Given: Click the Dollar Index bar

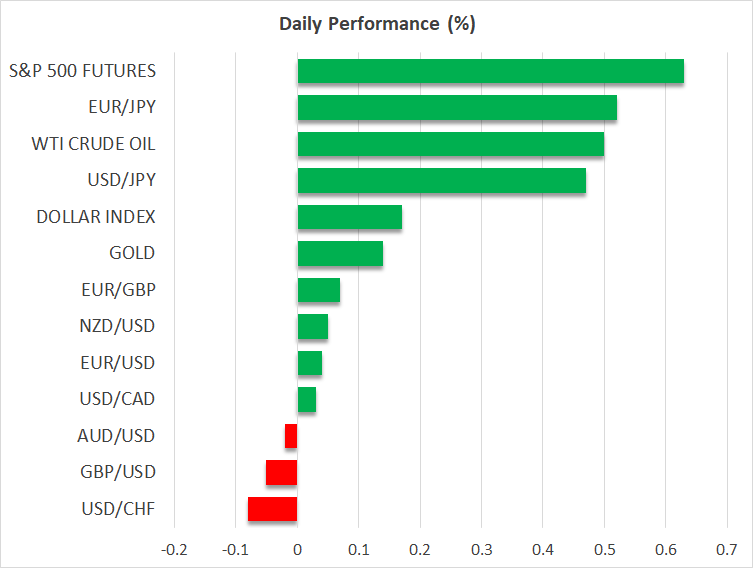Looking at the screenshot, I should click(x=349, y=217).
